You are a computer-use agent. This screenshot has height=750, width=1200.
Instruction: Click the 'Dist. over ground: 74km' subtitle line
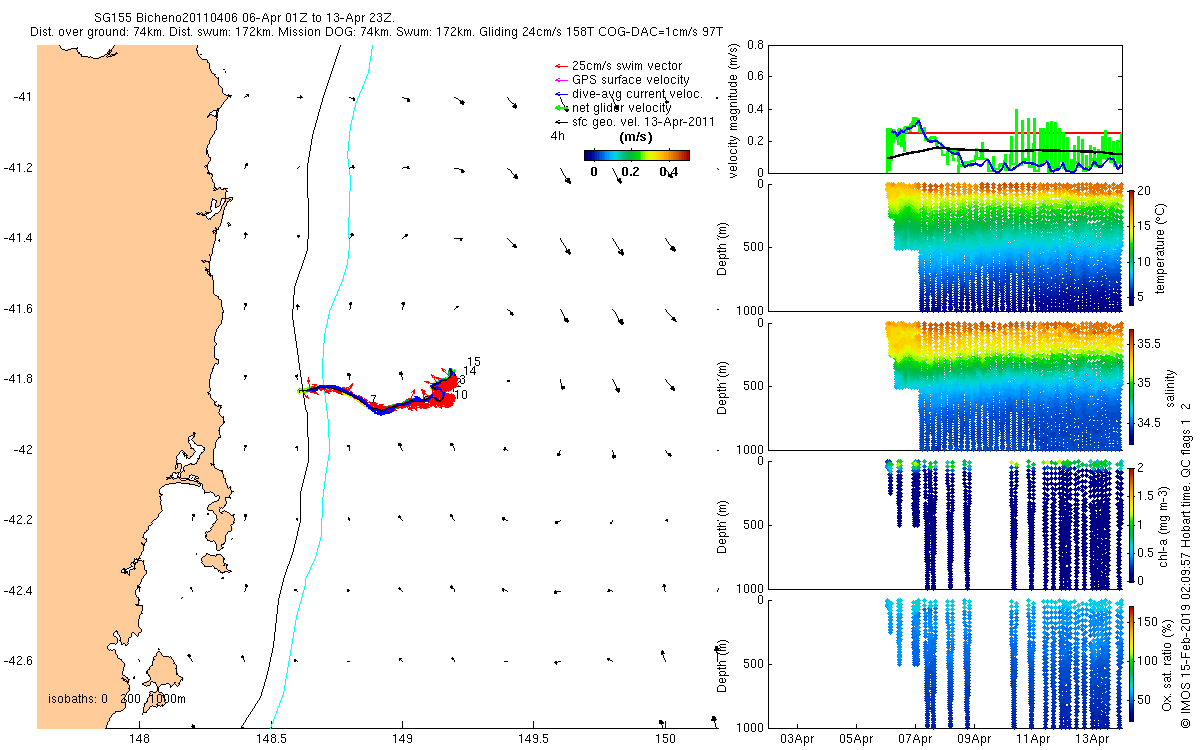pos(376,33)
